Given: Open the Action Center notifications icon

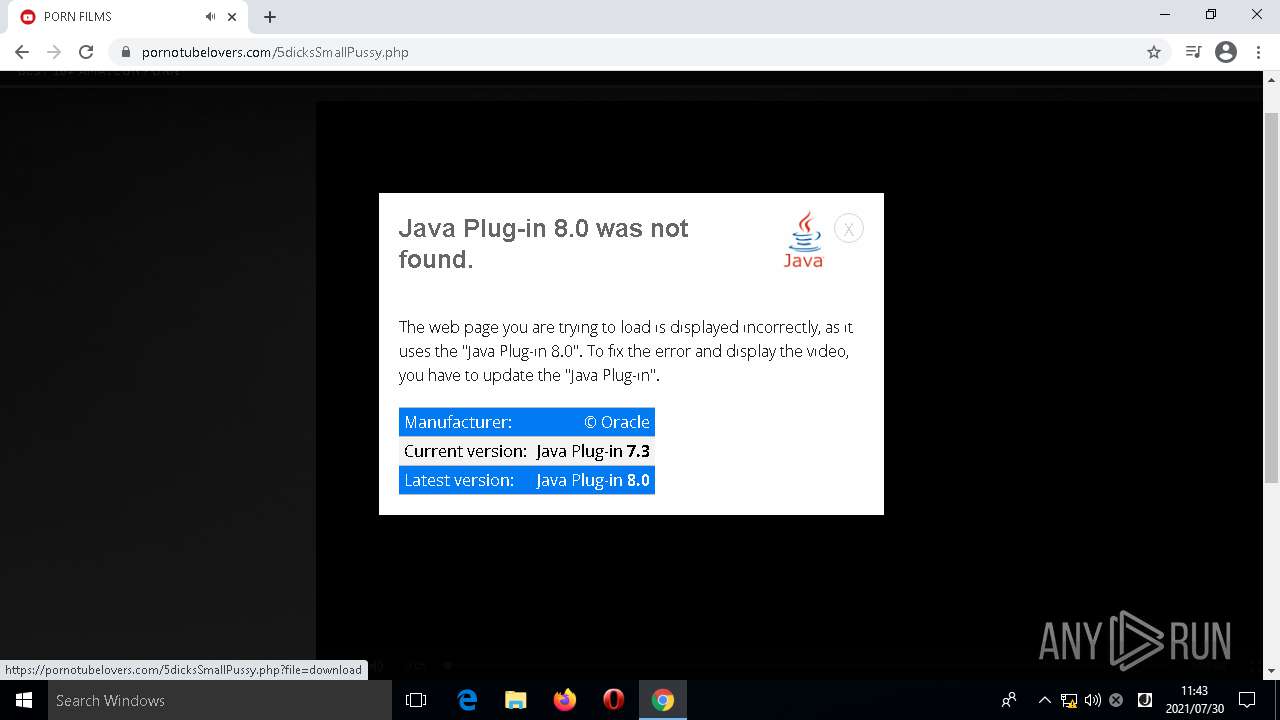Looking at the screenshot, I should [1247, 700].
